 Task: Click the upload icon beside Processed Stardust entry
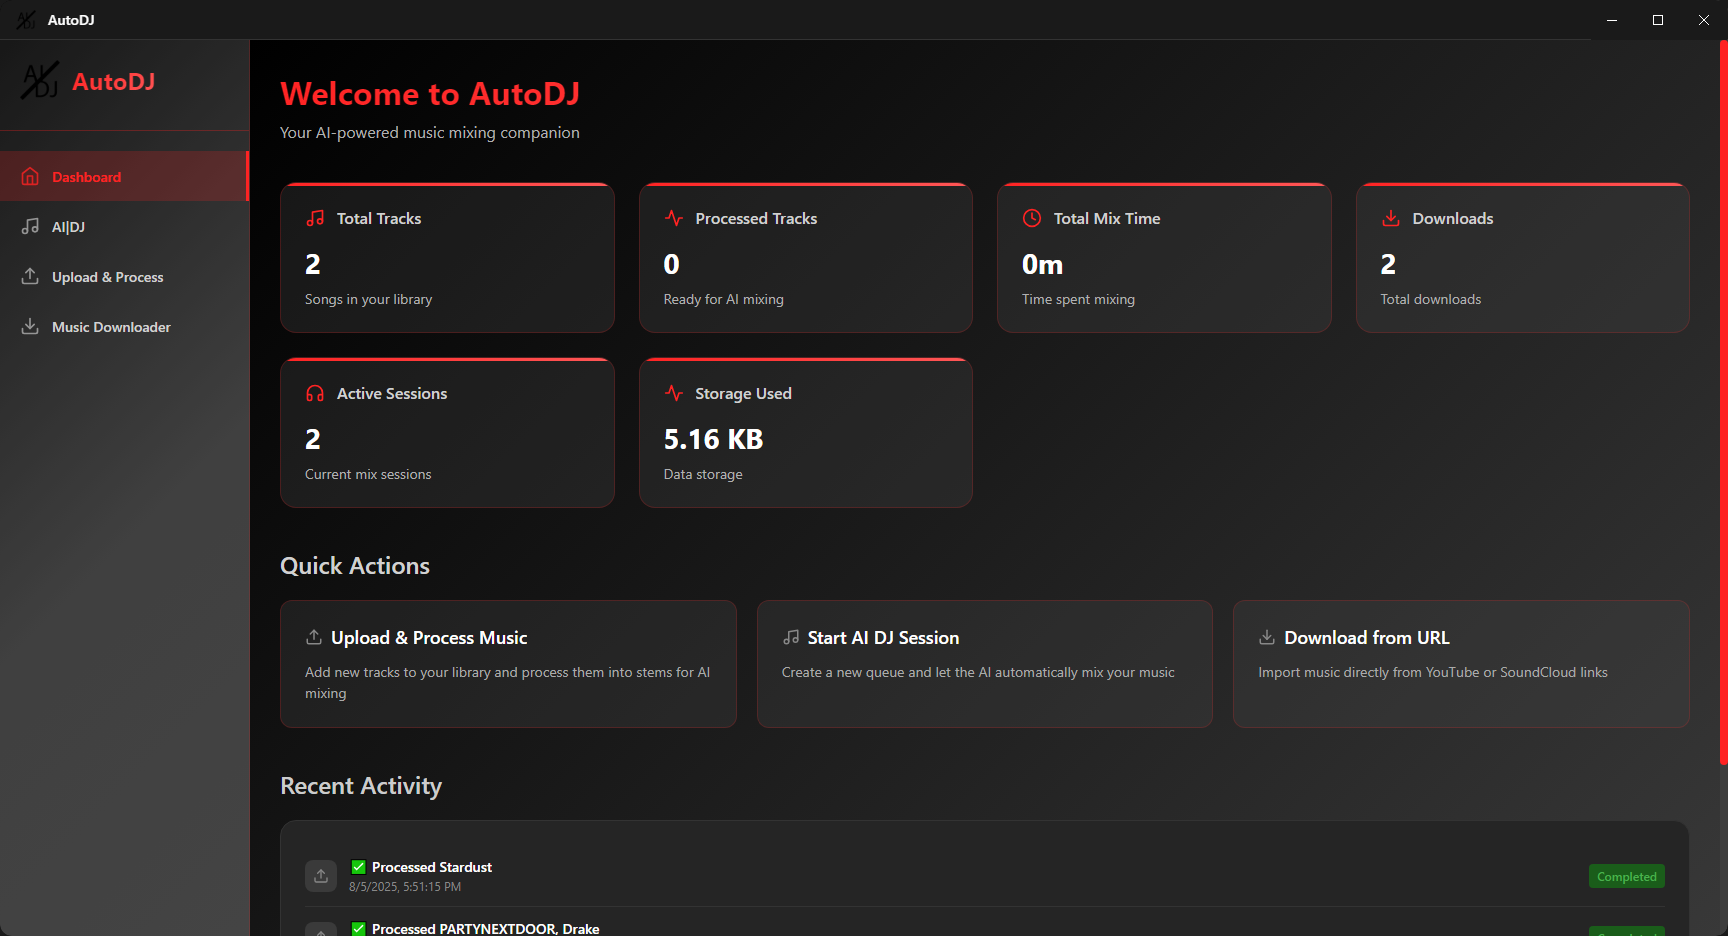pos(320,875)
